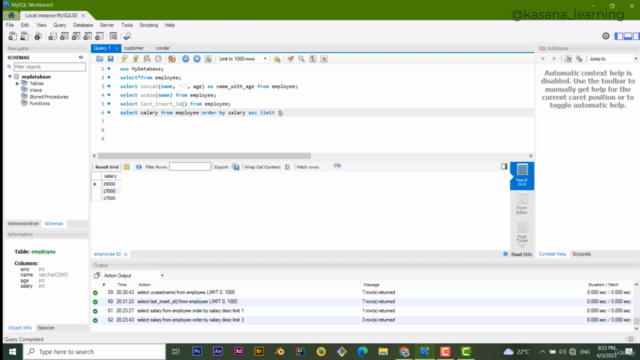Fetch next rows icon in result toolbar
640x360 pixels.
click(337, 166)
